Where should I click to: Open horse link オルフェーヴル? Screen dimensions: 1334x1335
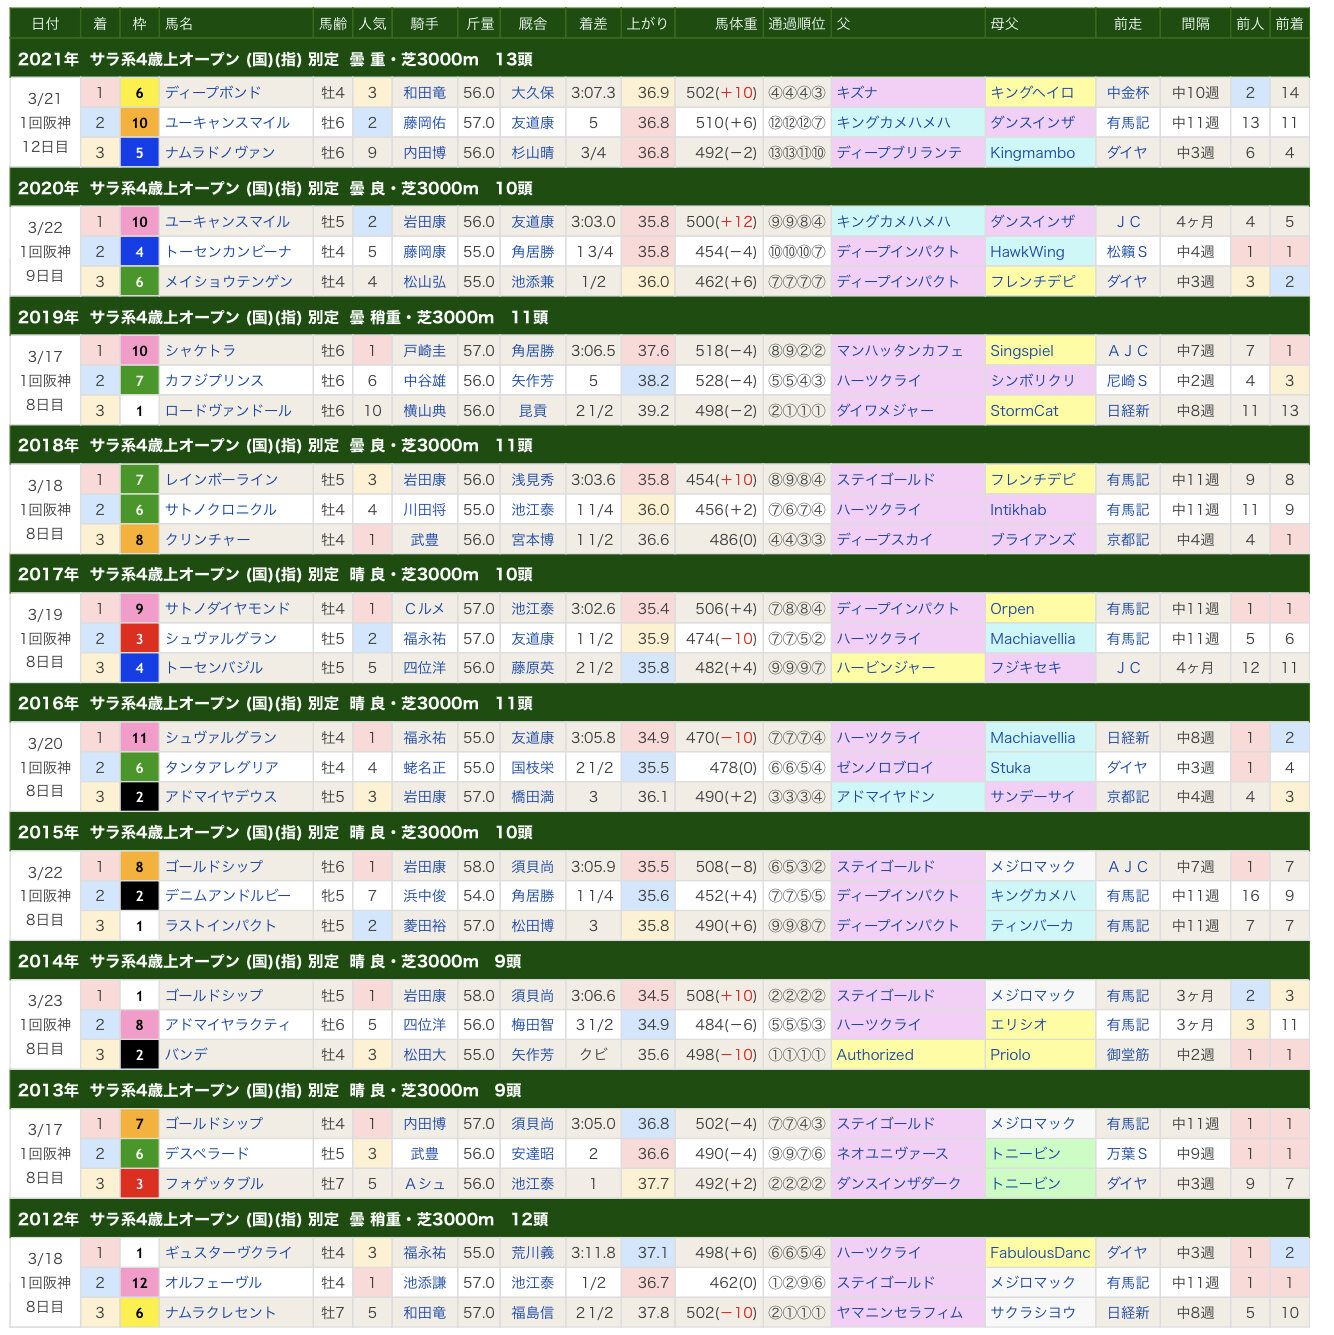[213, 1283]
